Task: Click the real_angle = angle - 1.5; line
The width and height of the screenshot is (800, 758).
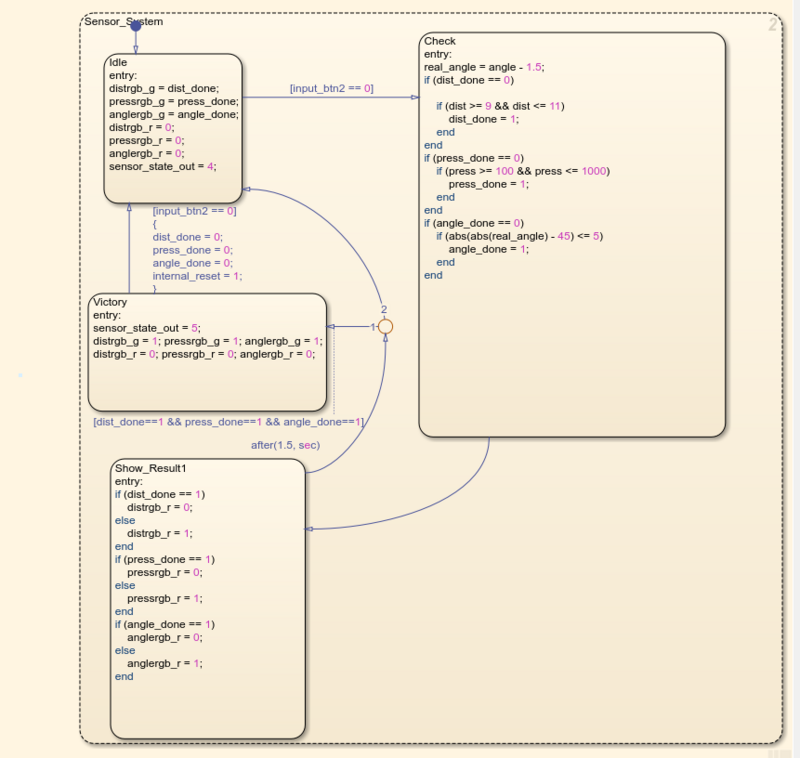Action: [x=484, y=67]
